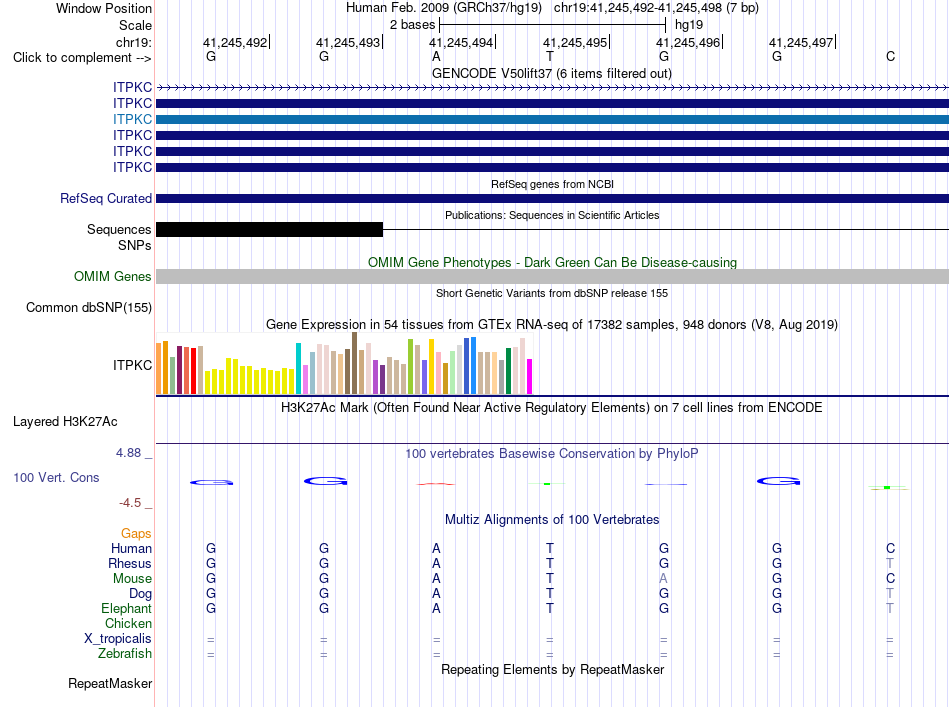950x707 pixels.
Task: Click the gray OMIM Genes bar
Action: (x=552, y=277)
